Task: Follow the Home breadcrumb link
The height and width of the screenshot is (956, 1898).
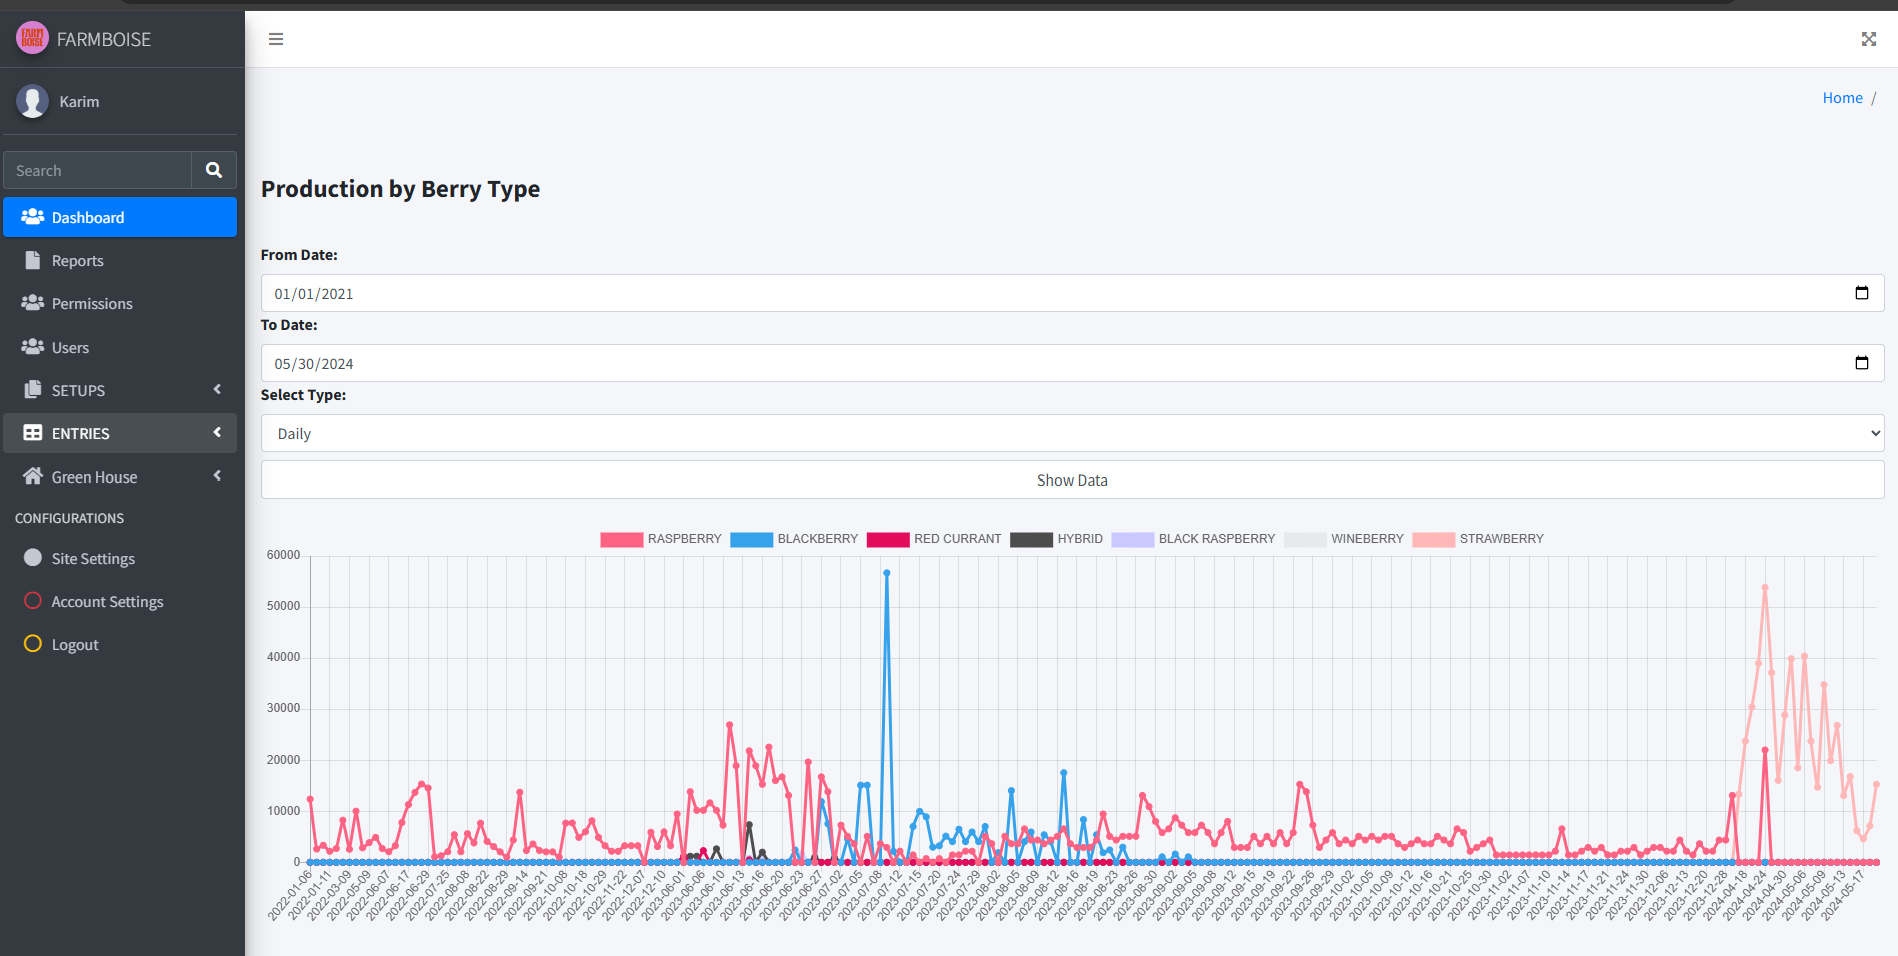Action: (x=1842, y=98)
